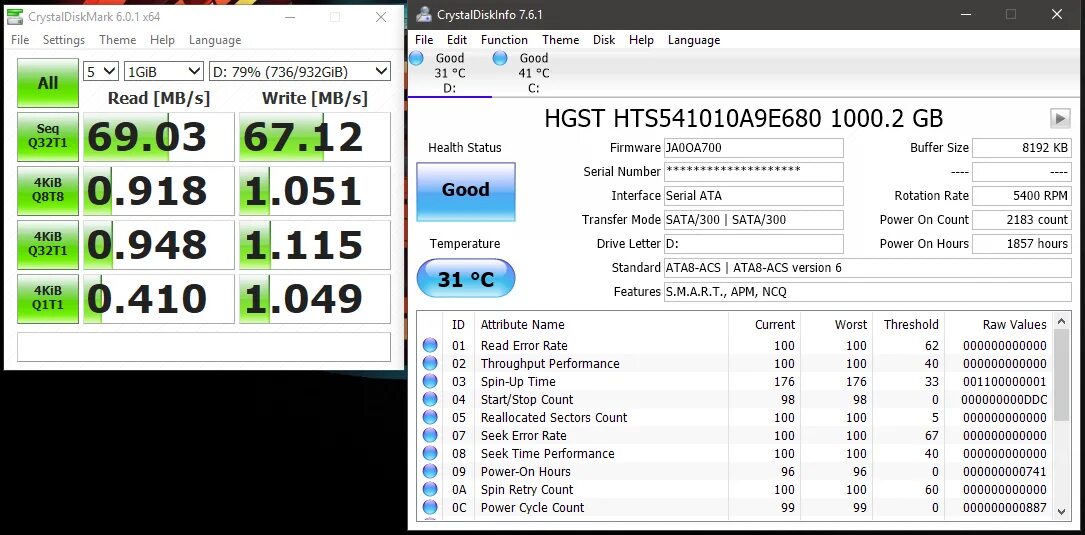
Task: Click status orb for Power Cycle Count row
Action: click(430, 507)
